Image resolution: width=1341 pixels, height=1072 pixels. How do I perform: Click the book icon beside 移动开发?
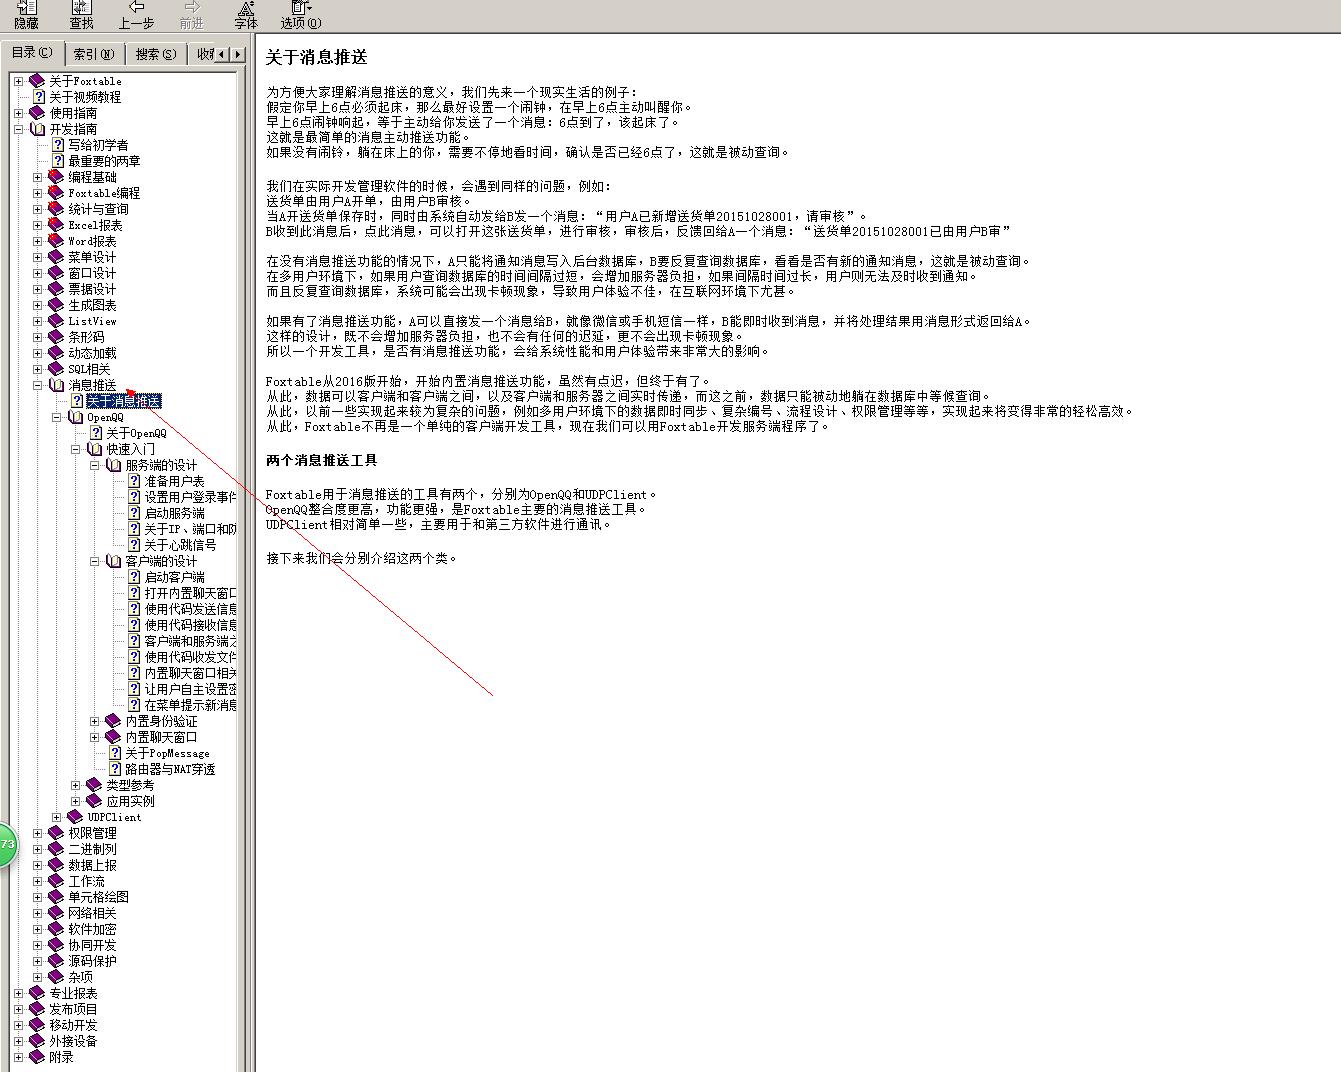37,1025
